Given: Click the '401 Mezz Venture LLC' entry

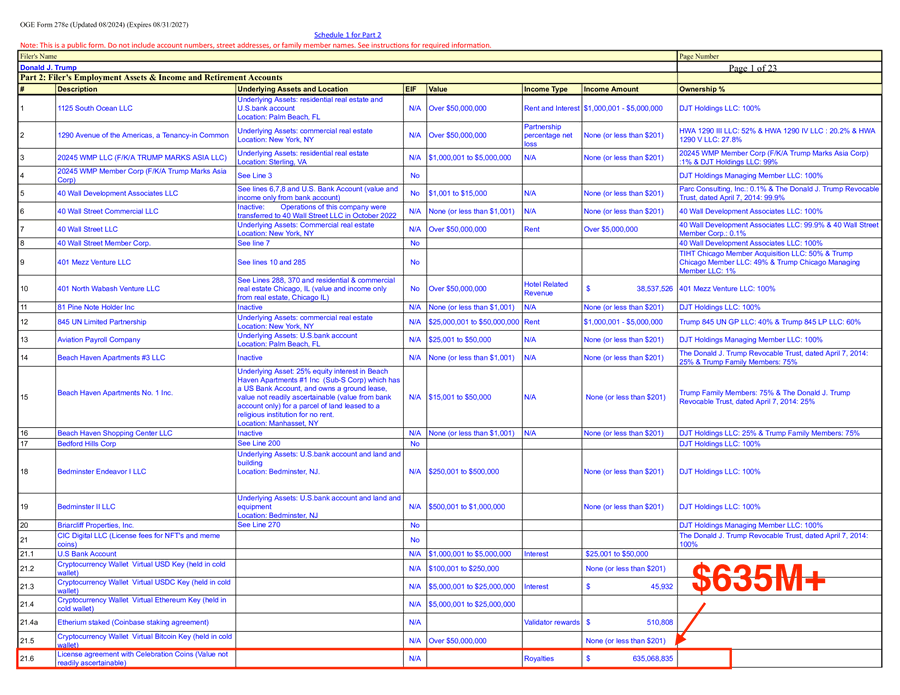Looking at the screenshot, I should [x=94, y=262].
